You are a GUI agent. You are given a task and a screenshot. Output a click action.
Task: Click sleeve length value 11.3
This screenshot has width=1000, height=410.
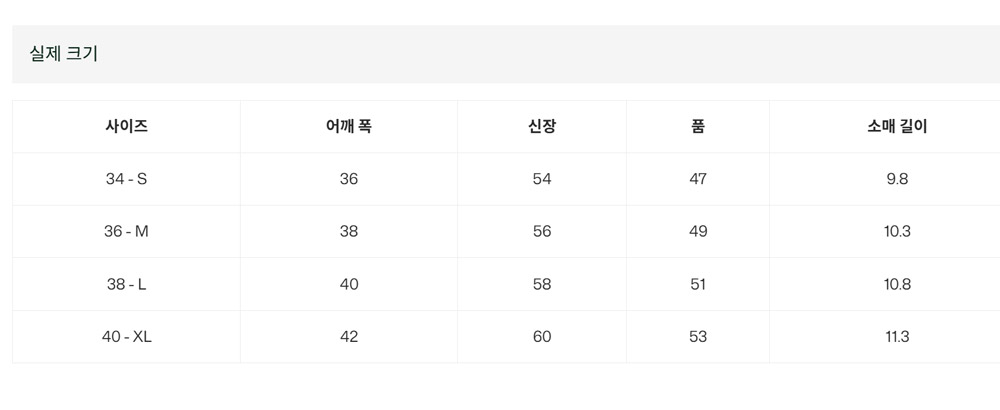897,337
